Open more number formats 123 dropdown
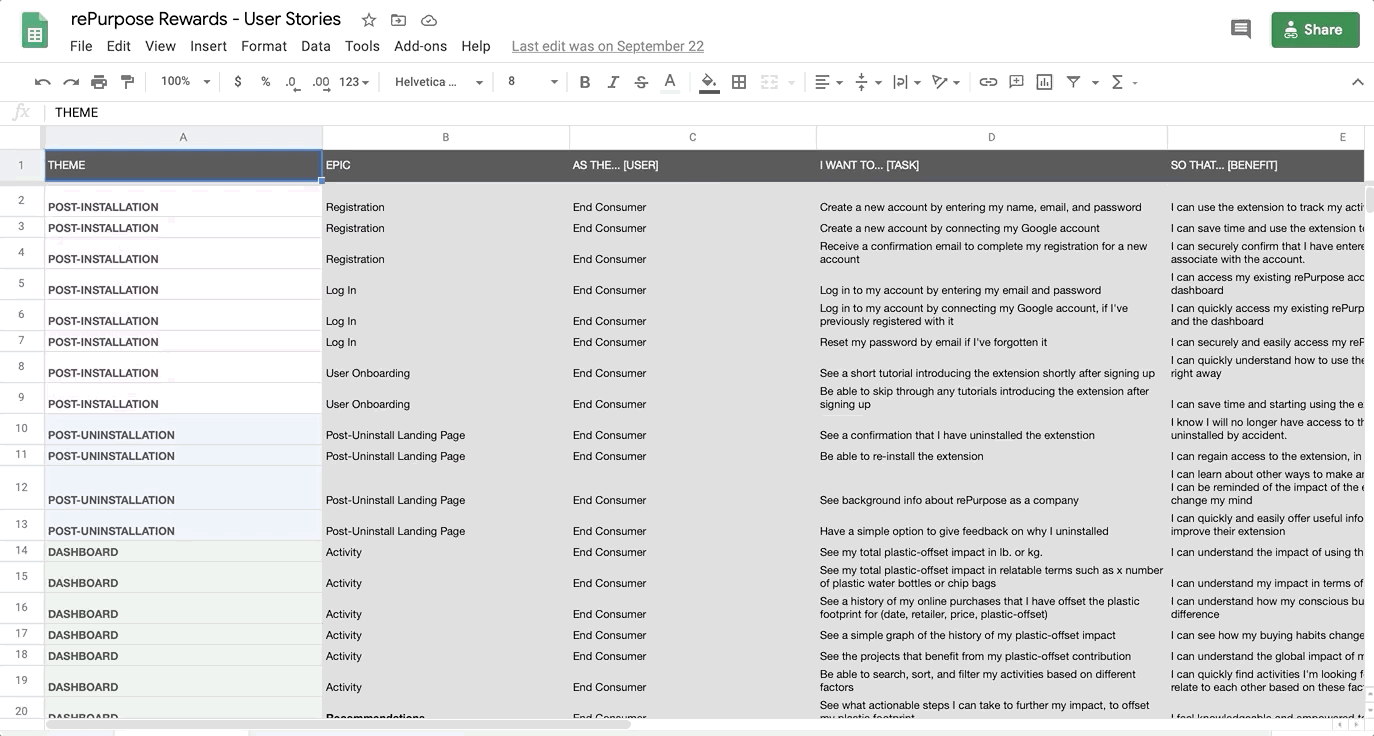1374x736 pixels. (x=354, y=82)
